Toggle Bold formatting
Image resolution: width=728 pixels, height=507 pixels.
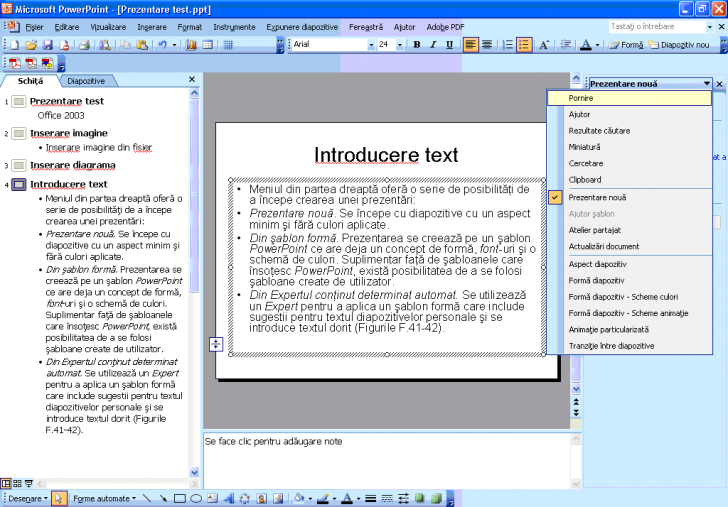416,45
